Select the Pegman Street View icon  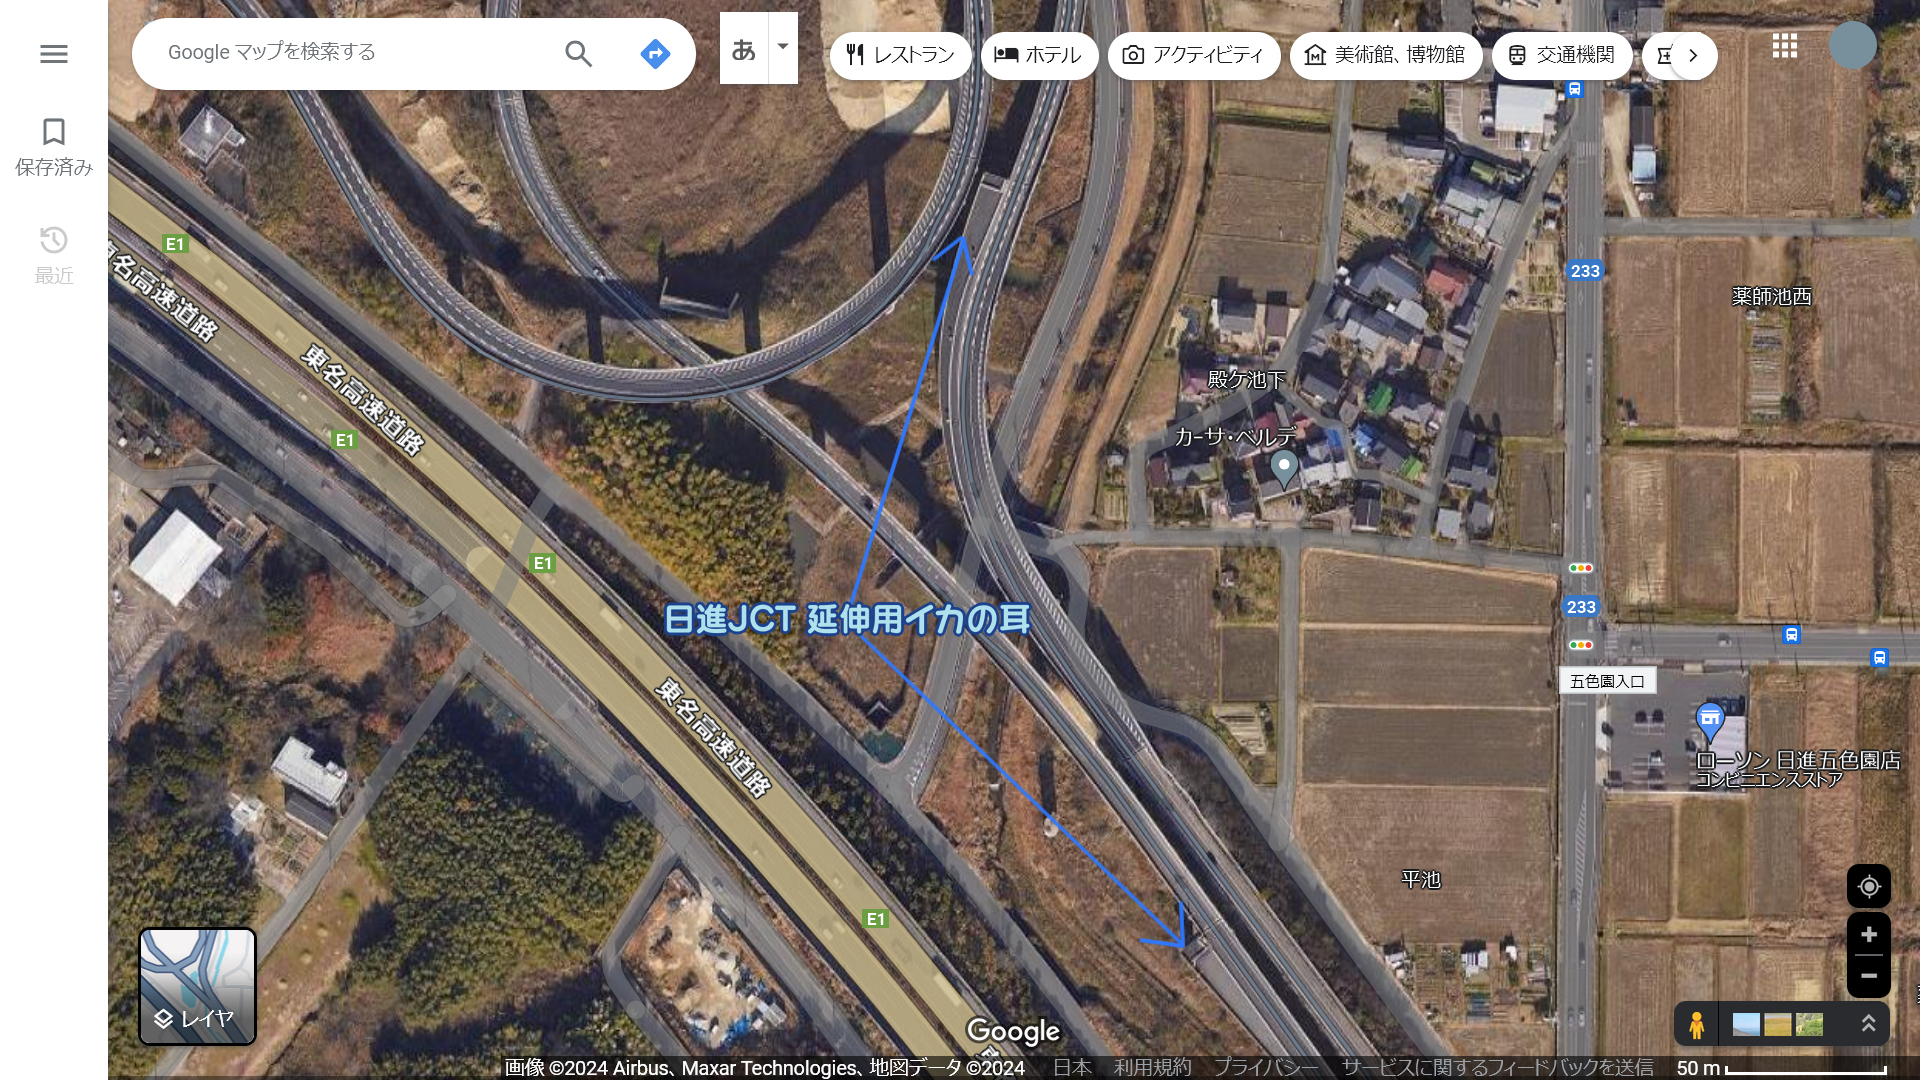coord(1696,1025)
